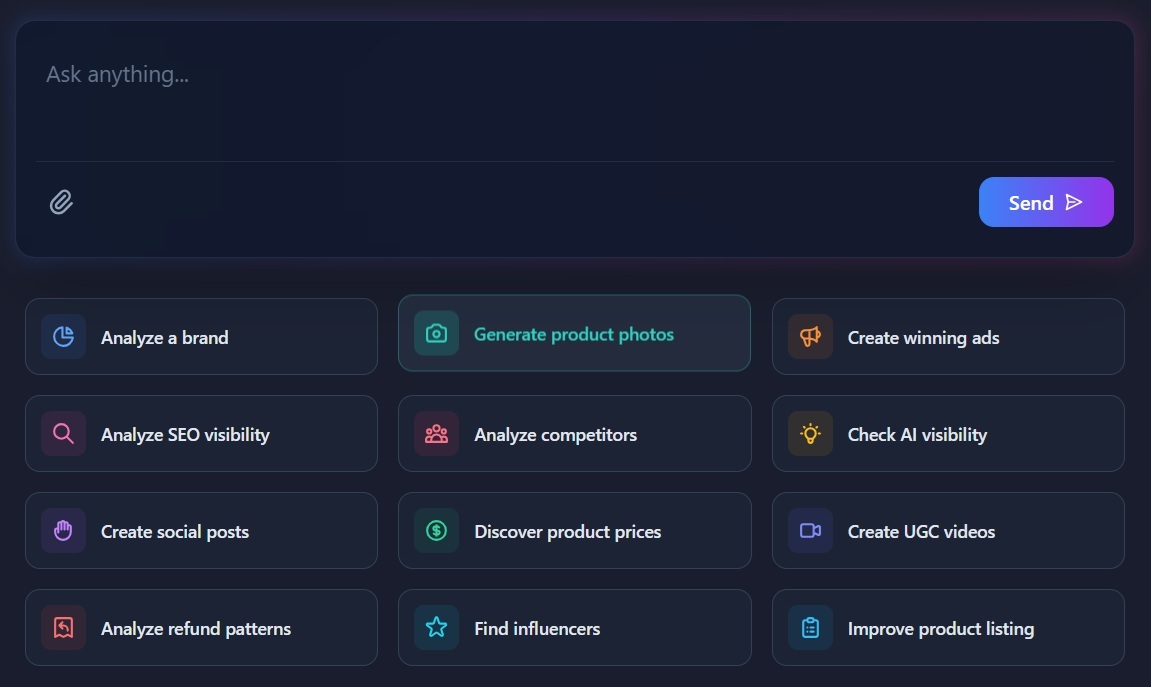Click the paperclip attachment icon
Image resolution: width=1151 pixels, height=687 pixels.
click(x=62, y=203)
